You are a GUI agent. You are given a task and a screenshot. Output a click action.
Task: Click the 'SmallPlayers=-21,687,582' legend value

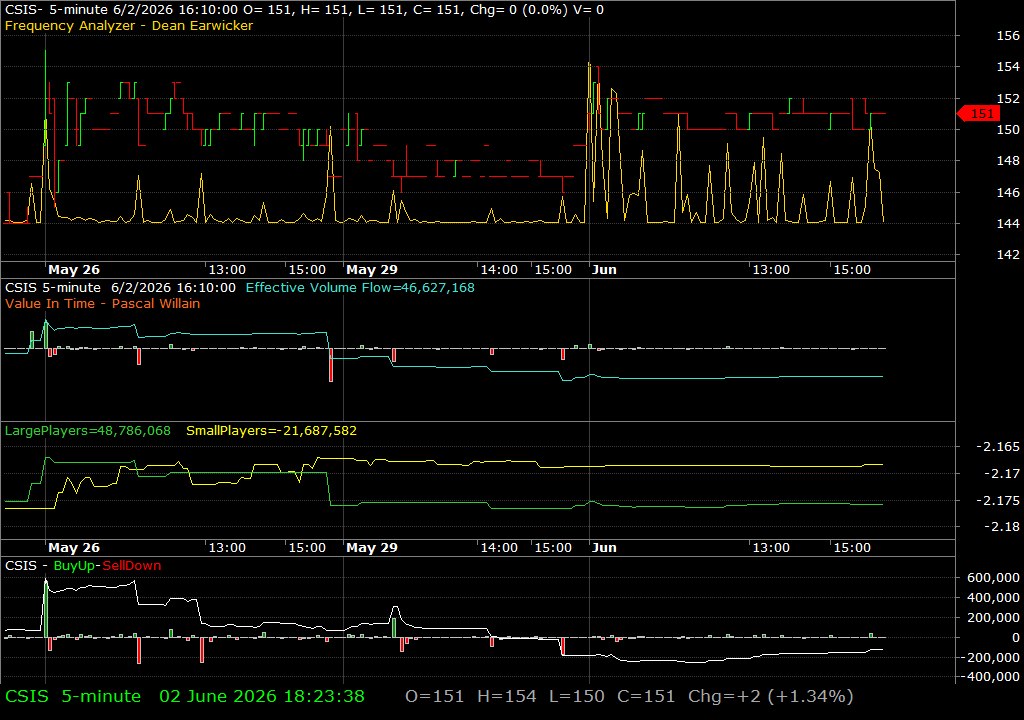point(272,431)
